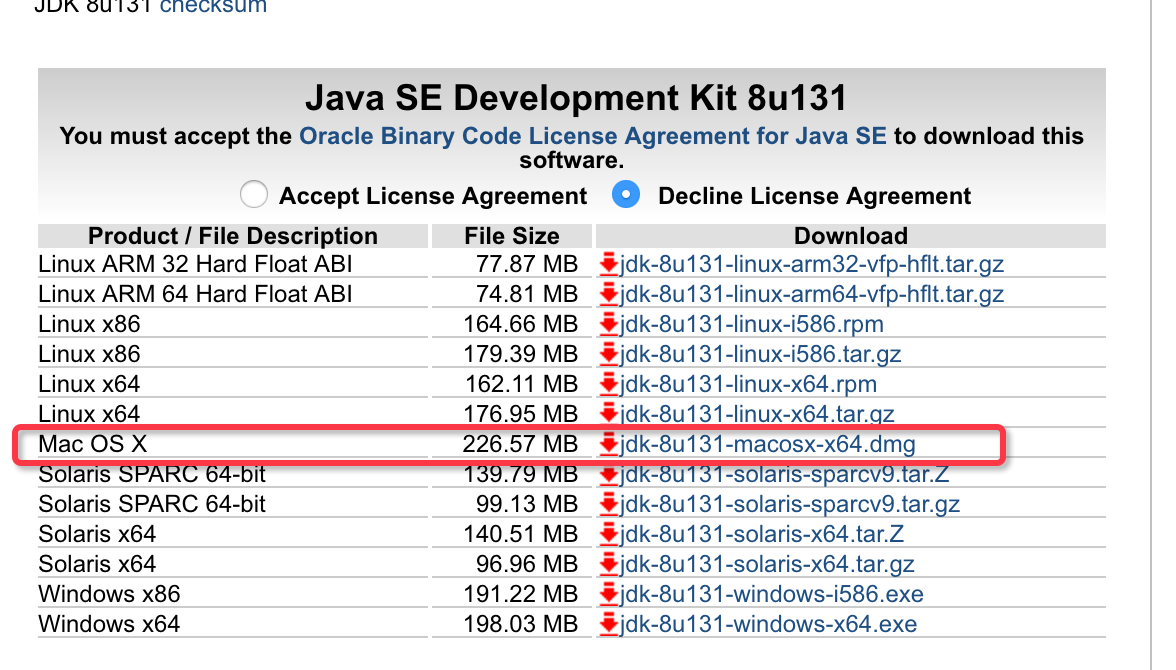Screen dimensions: 1176x670
Task: Click red download arrow for solaris-sparcv9.tar.Z
Action: [x=608, y=474]
